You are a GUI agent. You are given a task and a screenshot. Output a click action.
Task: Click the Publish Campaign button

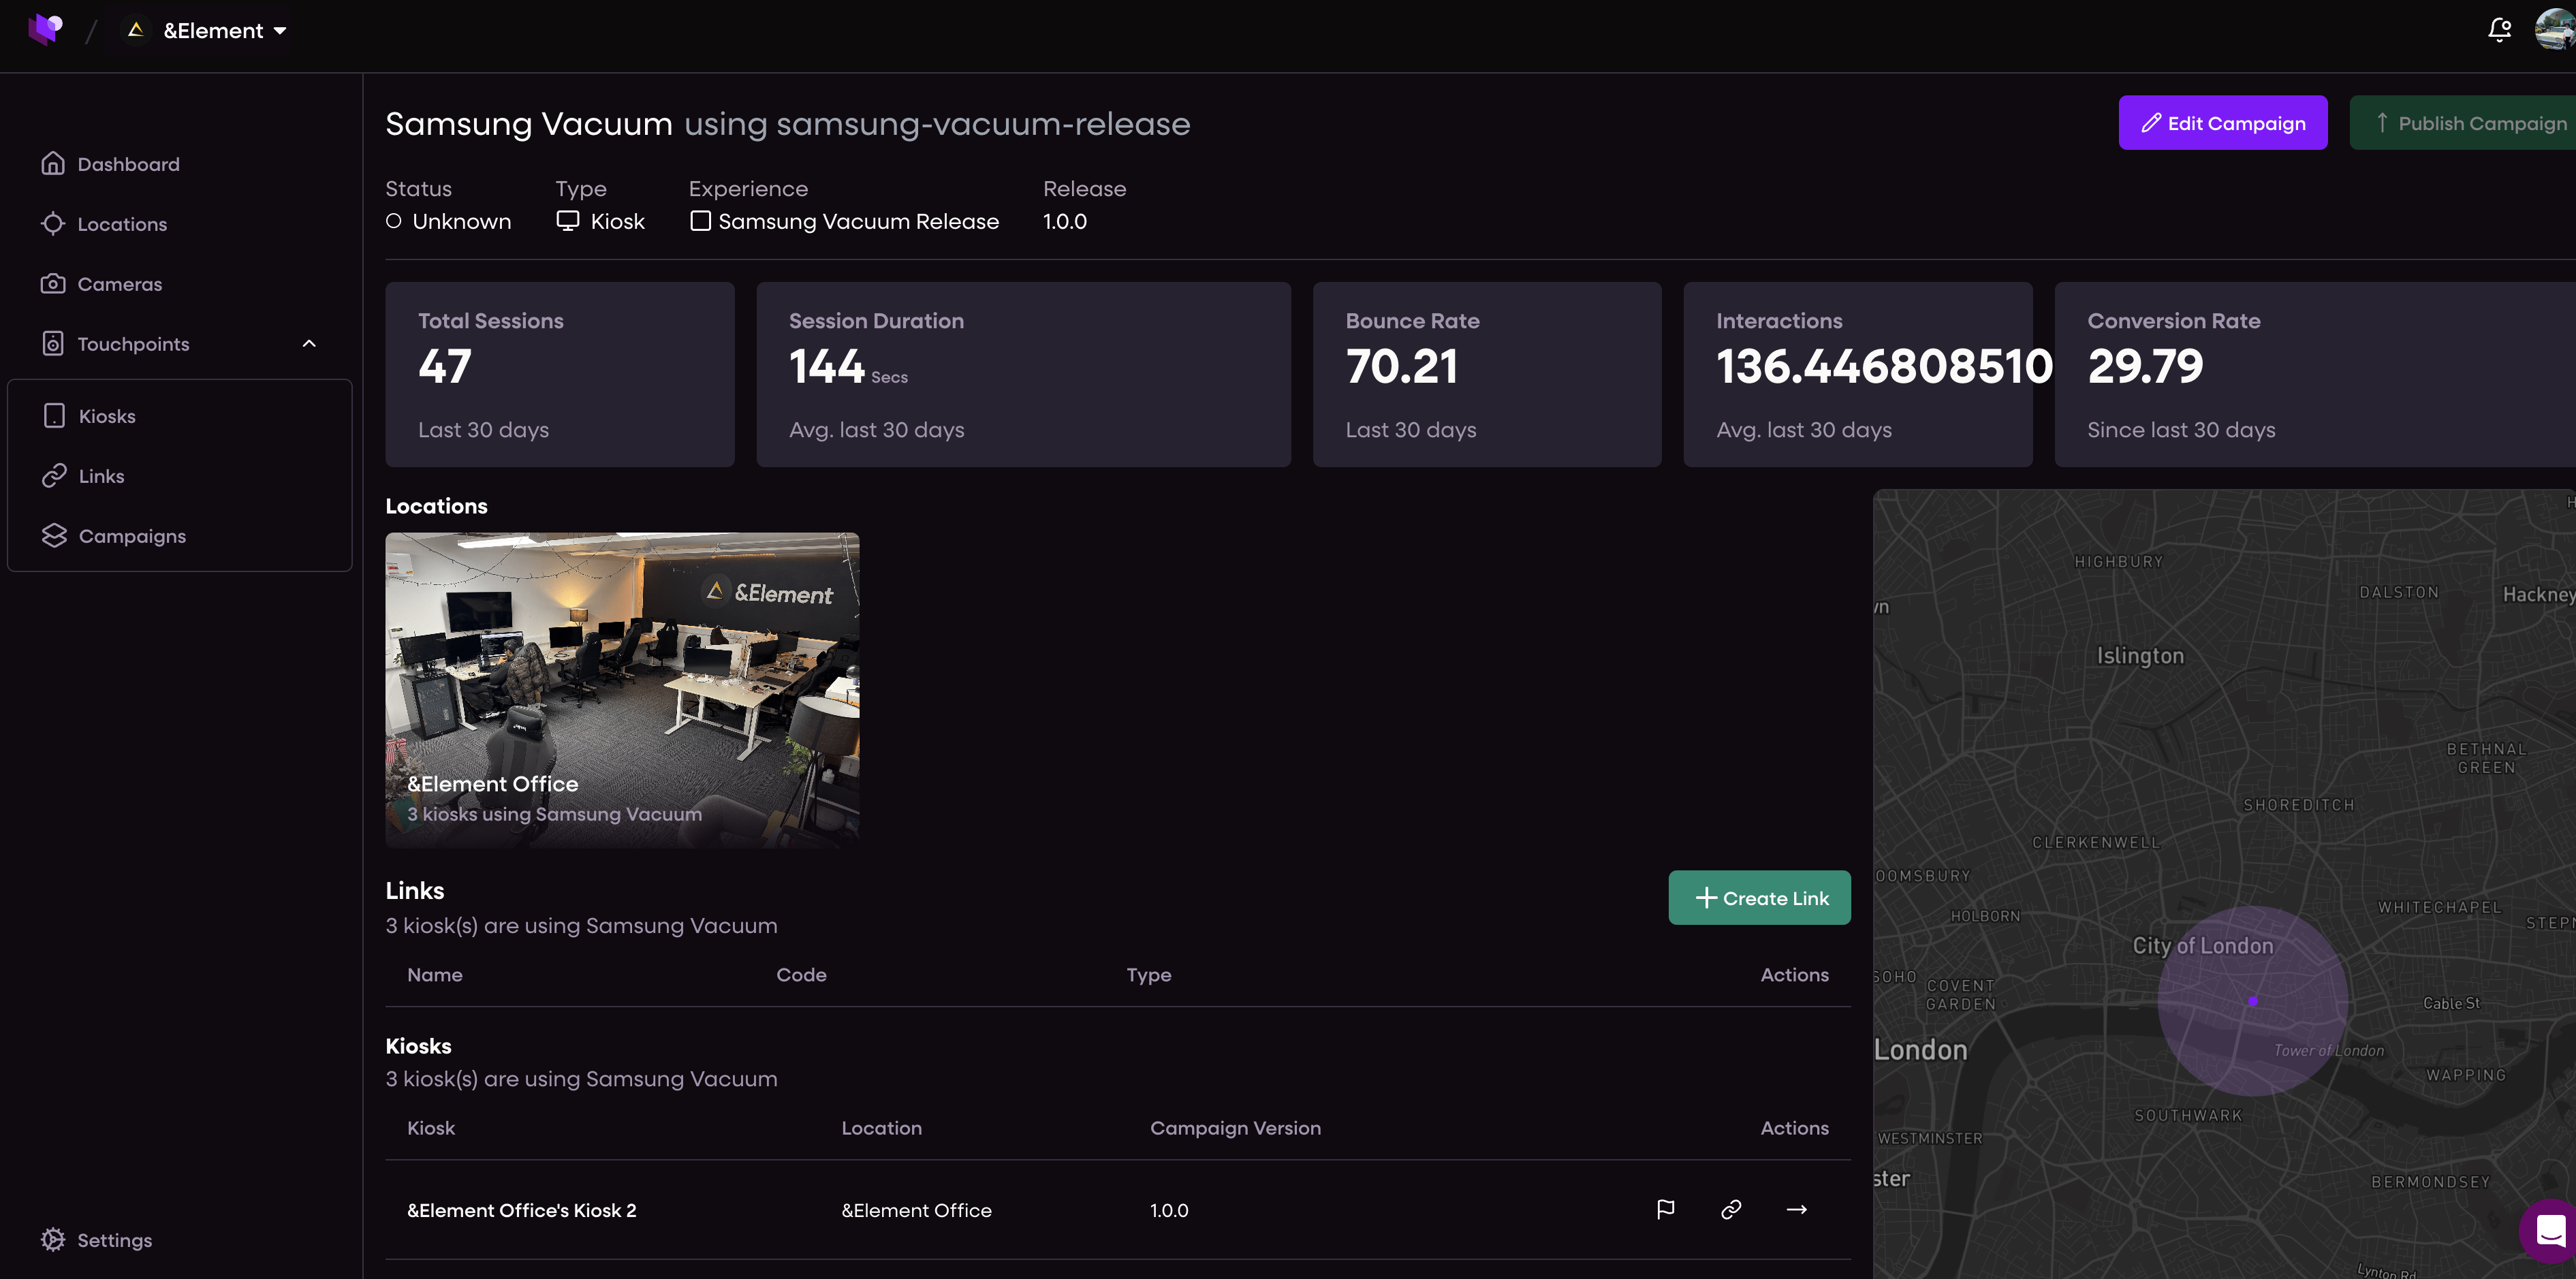2463,122
